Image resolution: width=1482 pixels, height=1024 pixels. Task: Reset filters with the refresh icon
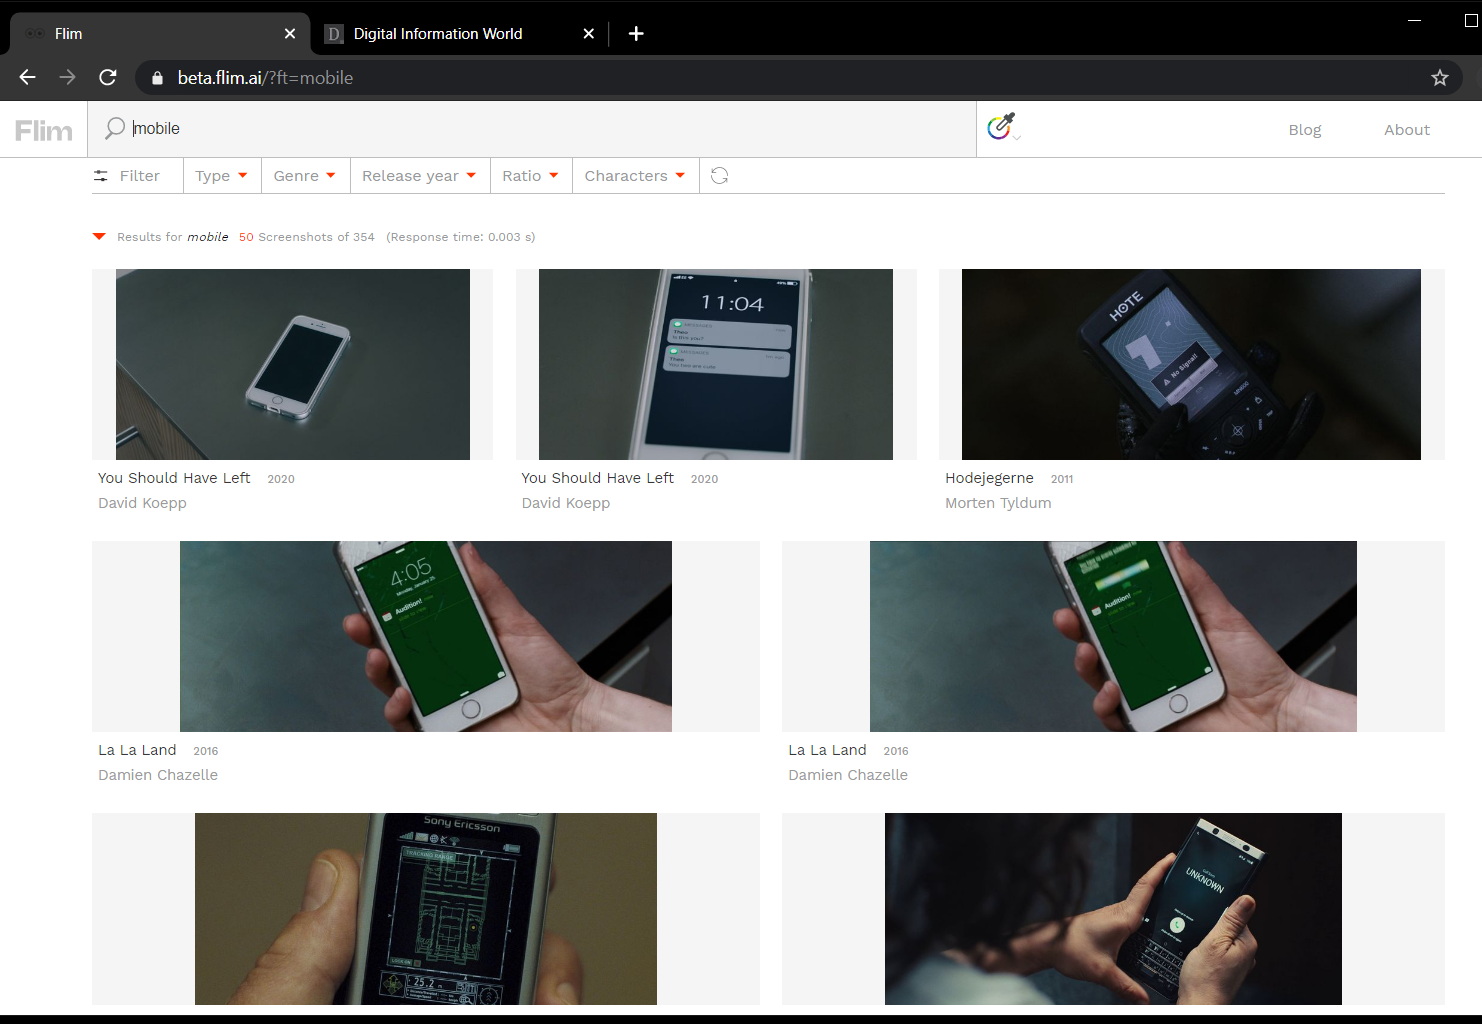(719, 176)
